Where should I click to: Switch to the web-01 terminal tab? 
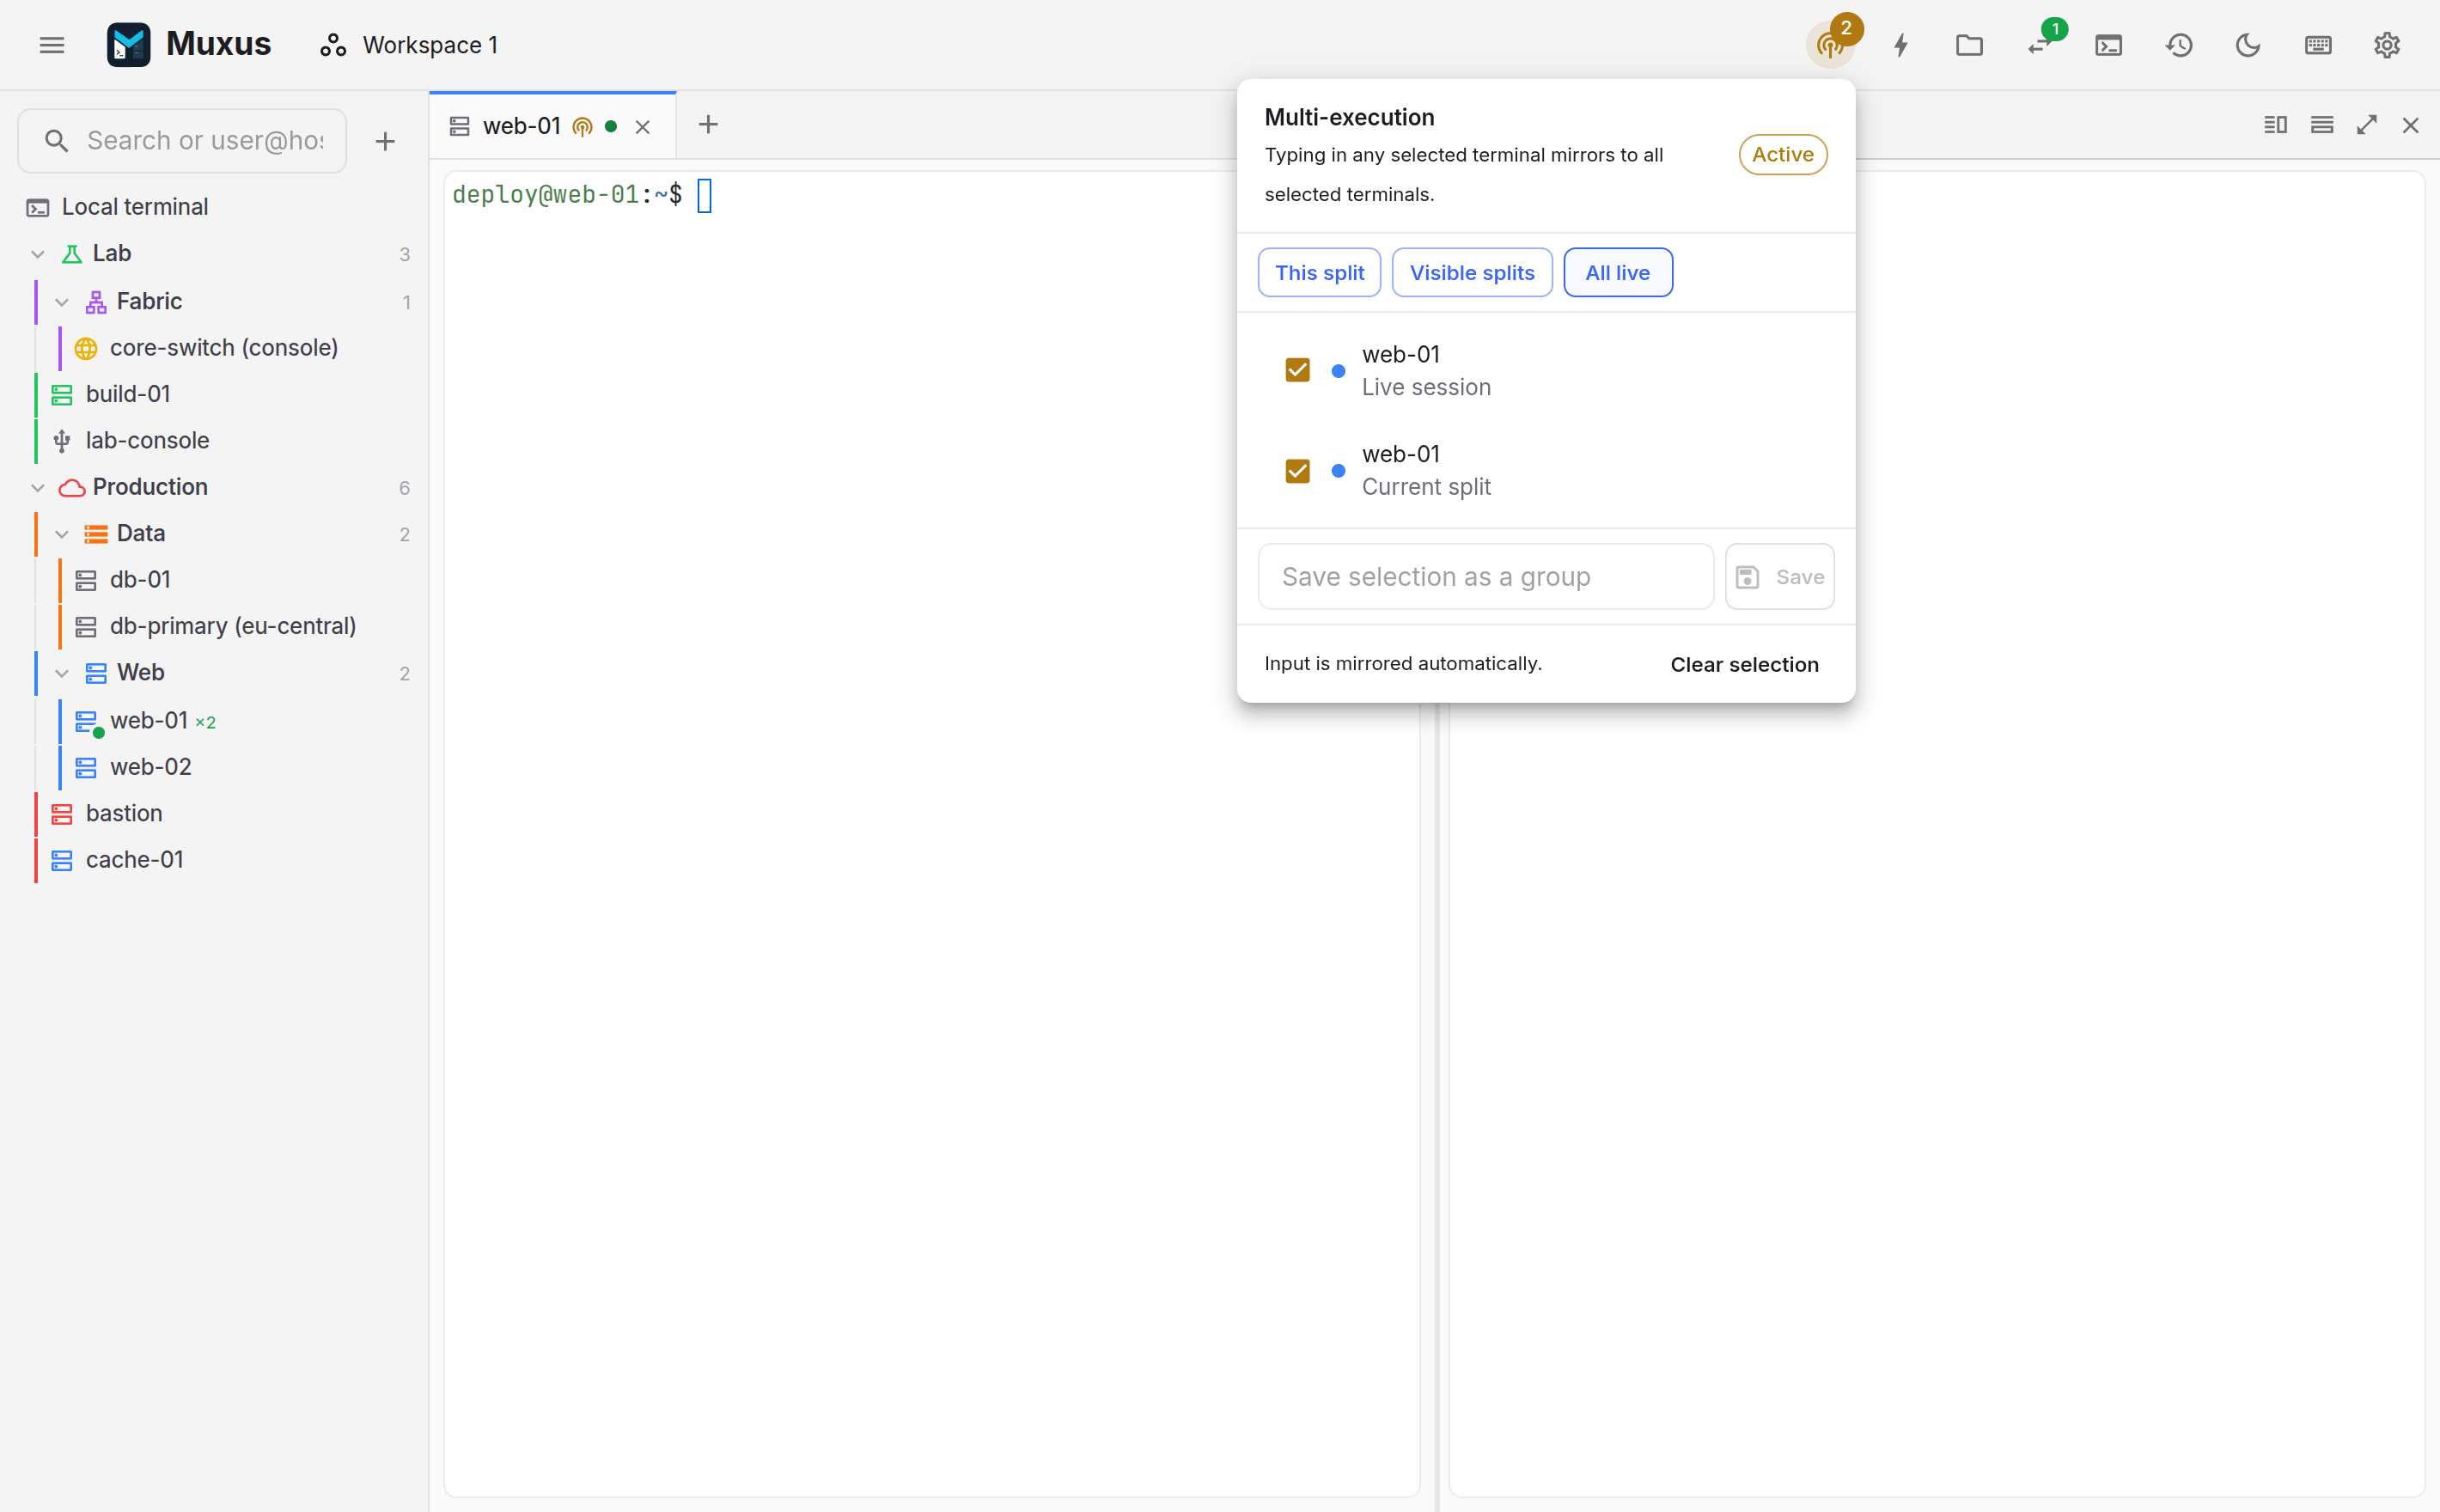522,126
